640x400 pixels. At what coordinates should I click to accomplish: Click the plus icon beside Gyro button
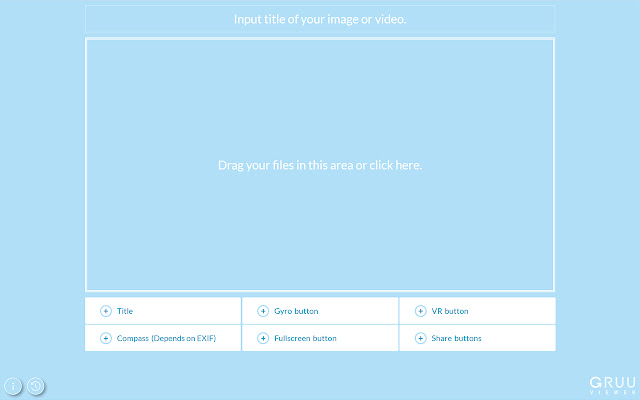(263, 311)
